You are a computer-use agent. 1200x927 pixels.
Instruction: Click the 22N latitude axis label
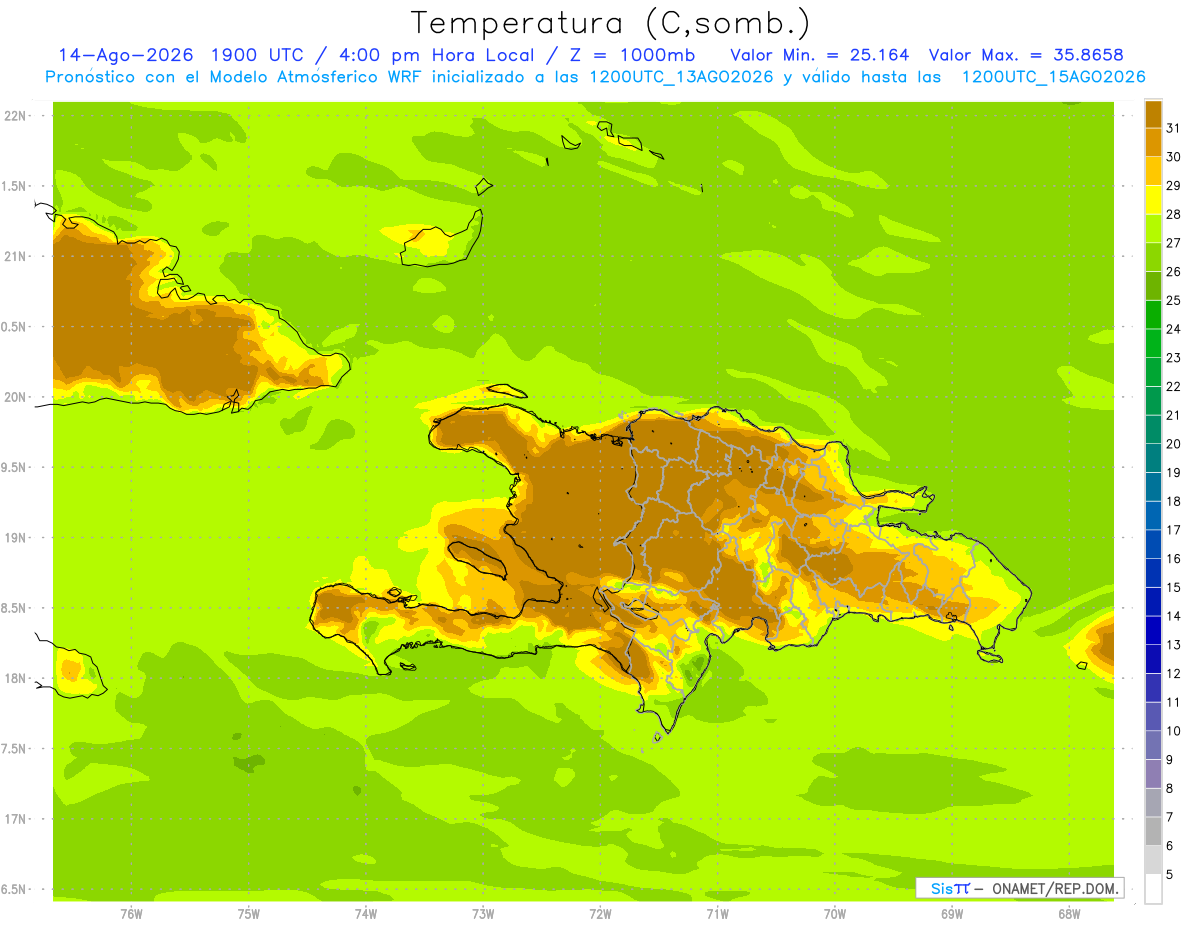pyautogui.click(x=15, y=116)
